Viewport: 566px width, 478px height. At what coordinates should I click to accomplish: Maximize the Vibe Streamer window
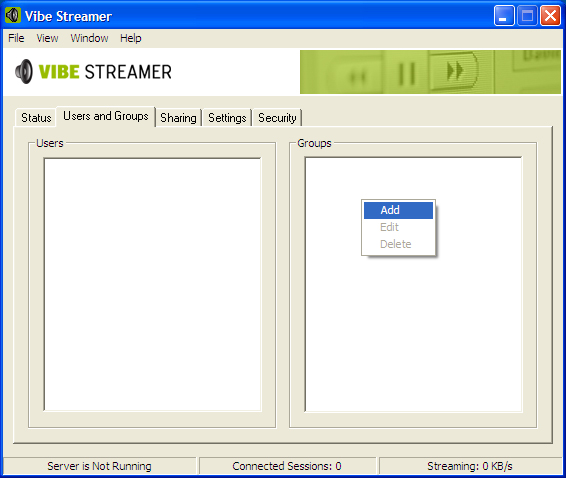coord(527,16)
